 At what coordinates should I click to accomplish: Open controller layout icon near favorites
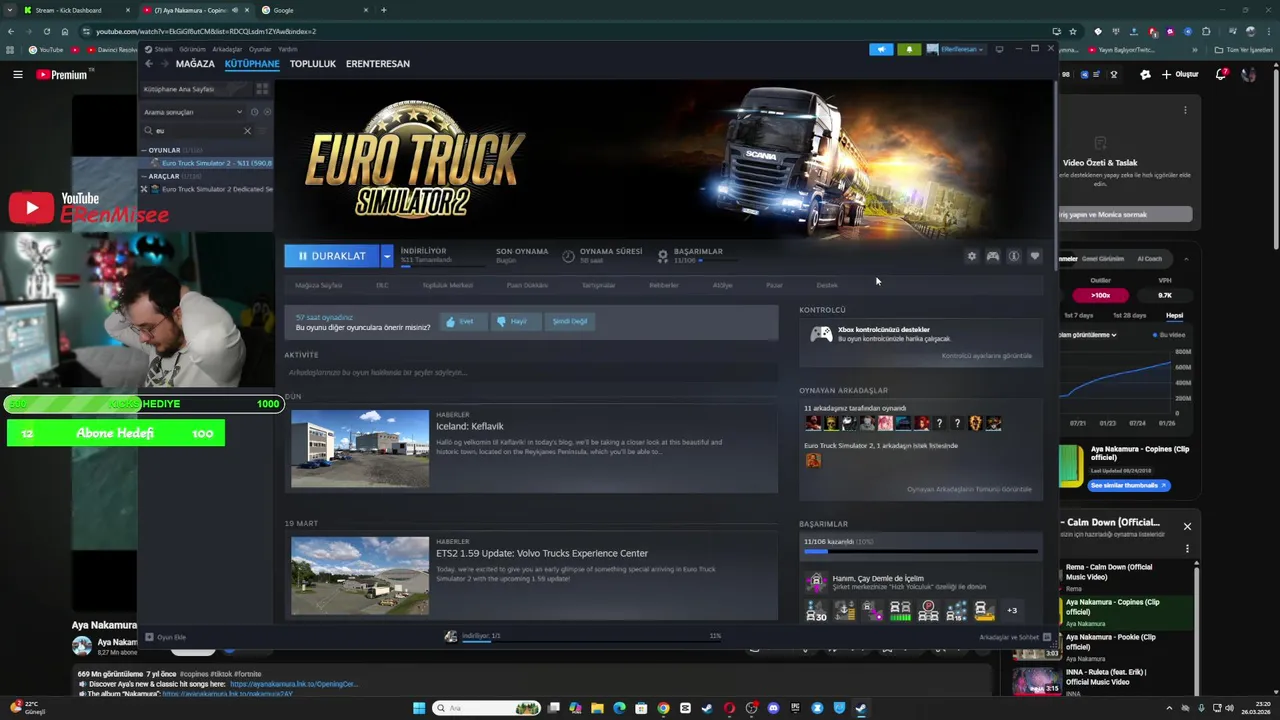[993, 256]
